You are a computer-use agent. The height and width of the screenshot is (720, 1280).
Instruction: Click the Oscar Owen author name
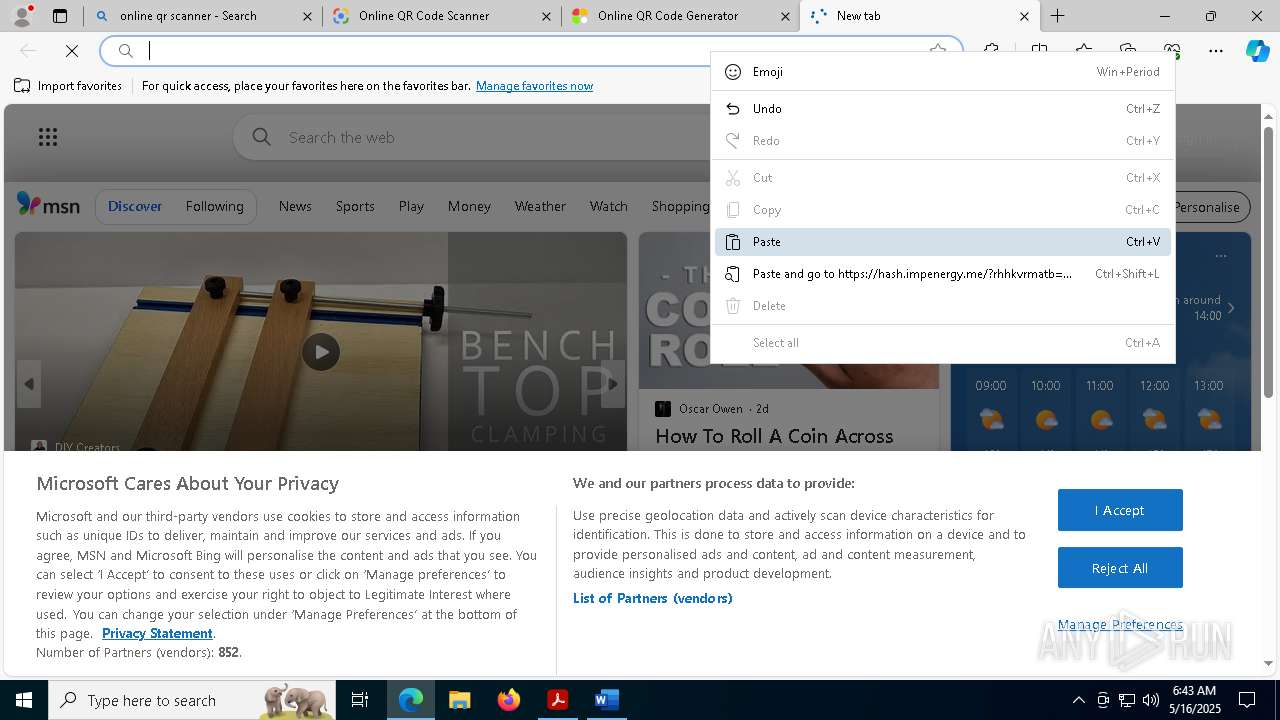coord(711,409)
